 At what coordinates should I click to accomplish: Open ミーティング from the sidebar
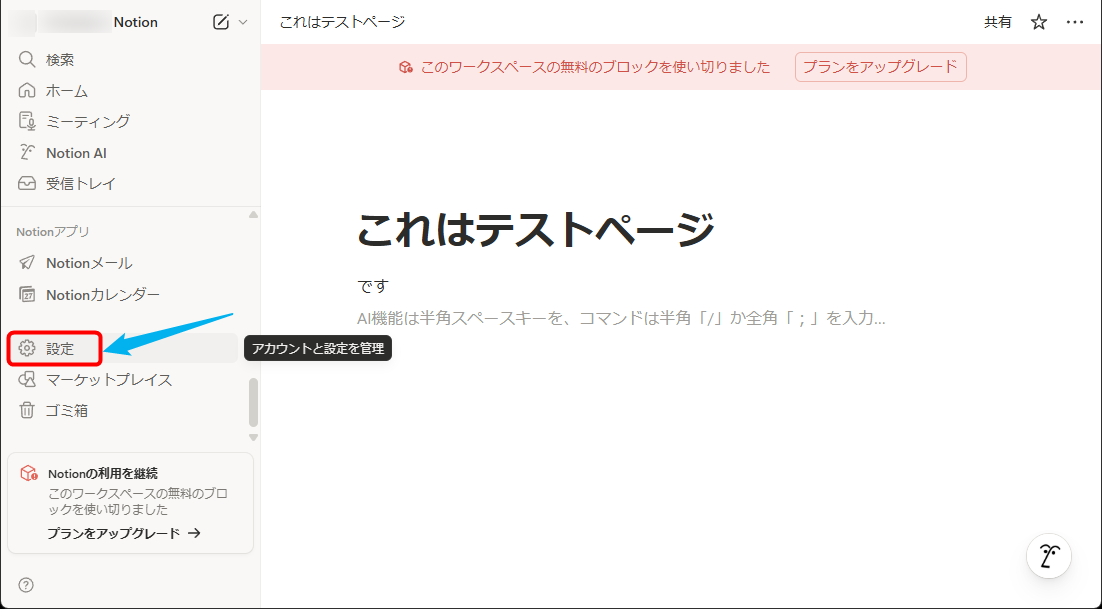coord(87,121)
